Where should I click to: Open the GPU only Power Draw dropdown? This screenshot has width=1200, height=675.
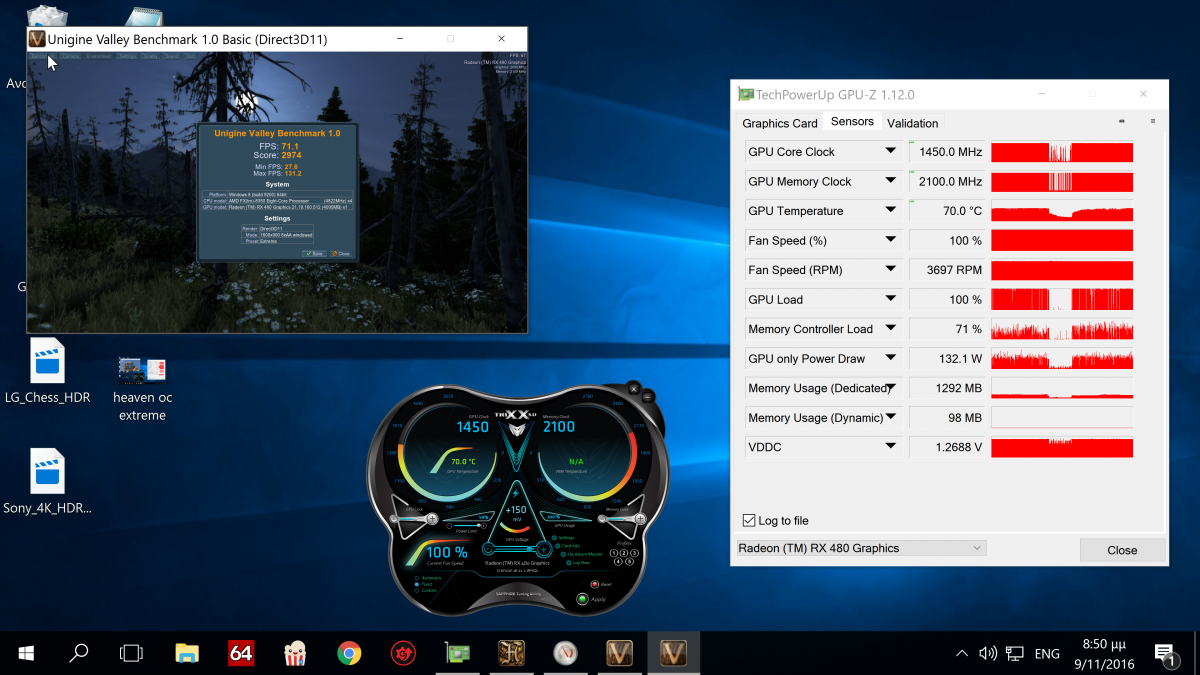[890, 358]
